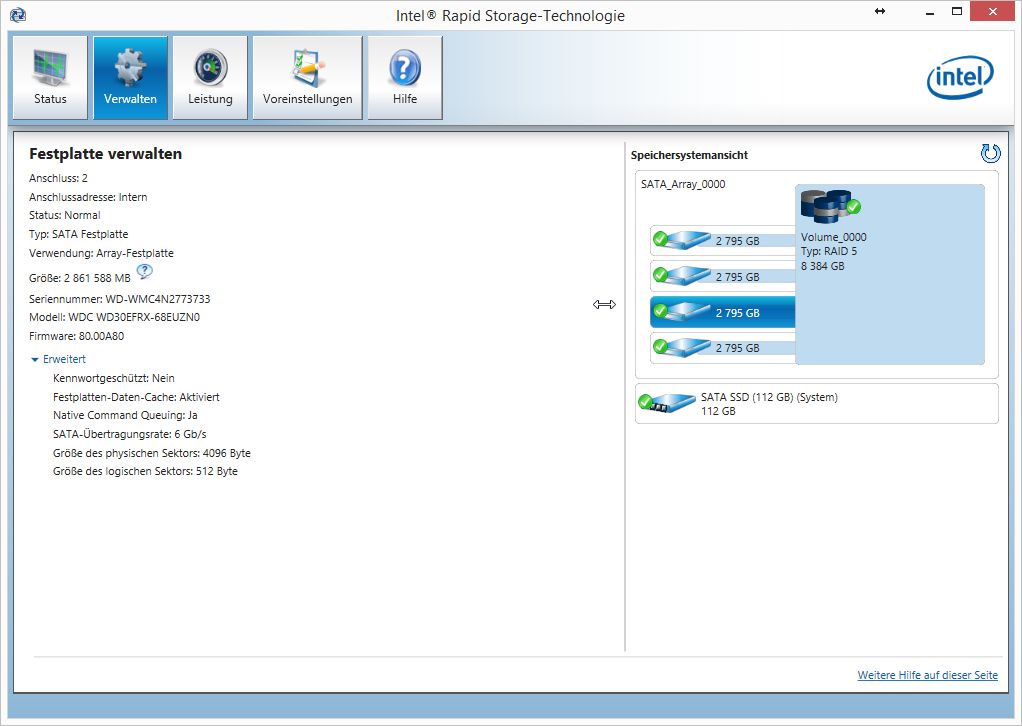Click the Intel logo
The height and width of the screenshot is (726, 1022).
click(x=960, y=77)
